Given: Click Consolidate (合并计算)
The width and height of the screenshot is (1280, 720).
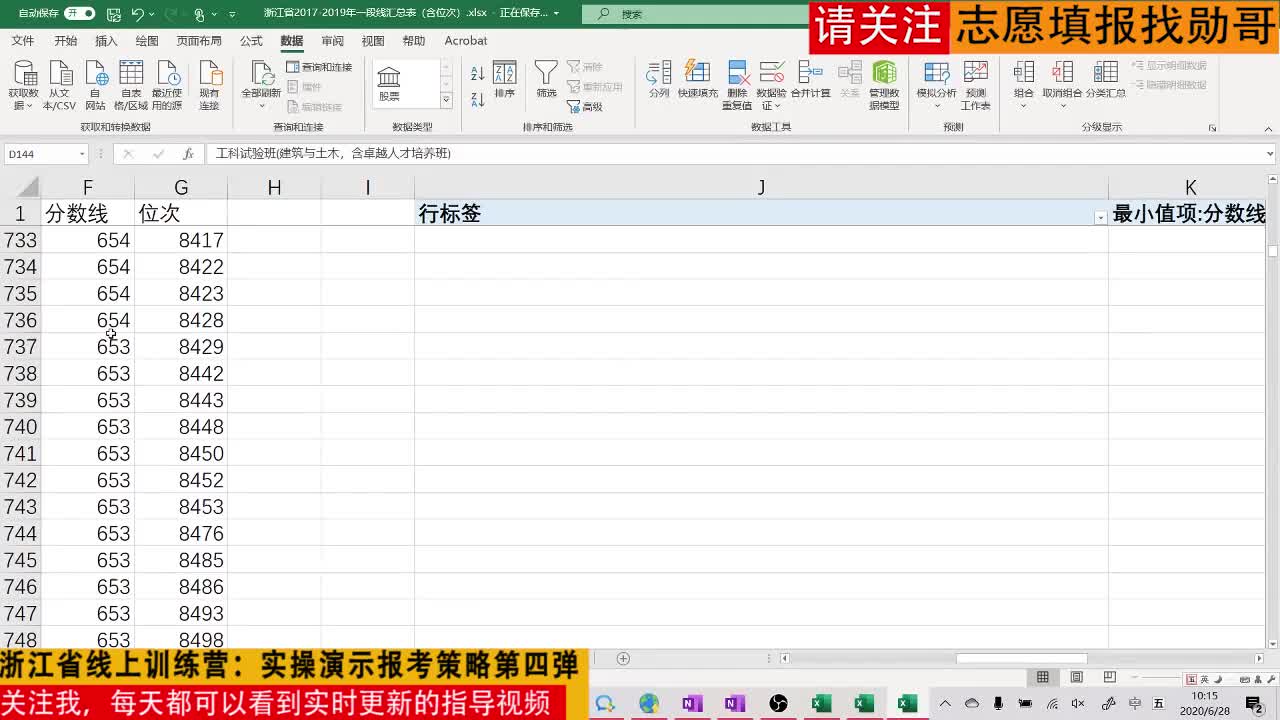Looking at the screenshot, I should point(811,80).
